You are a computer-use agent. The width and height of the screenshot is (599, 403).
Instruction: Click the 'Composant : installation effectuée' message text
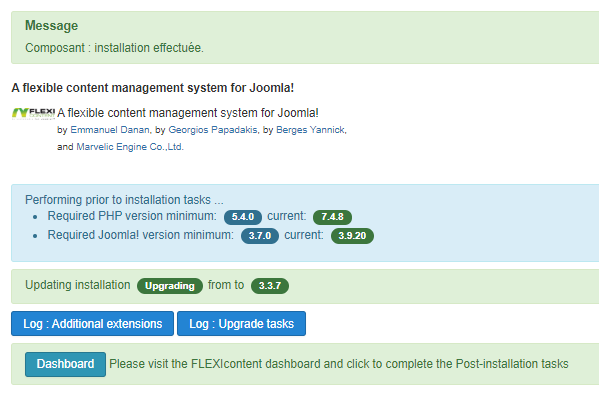(114, 48)
